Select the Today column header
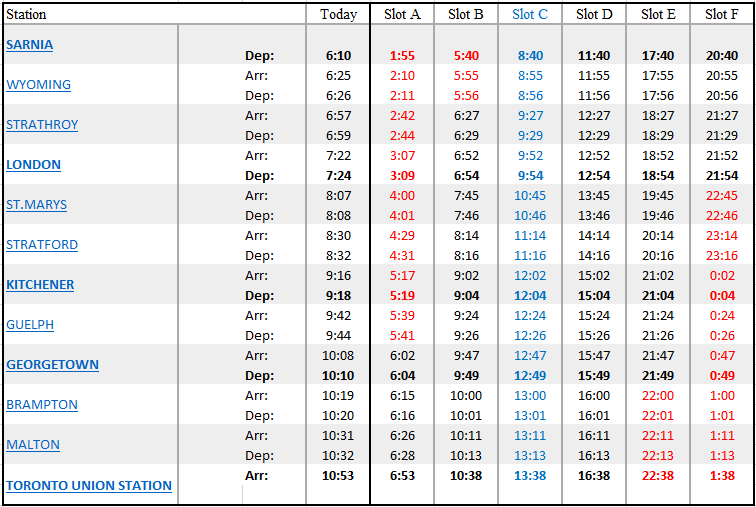The image size is (756, 507). (338, 14)
